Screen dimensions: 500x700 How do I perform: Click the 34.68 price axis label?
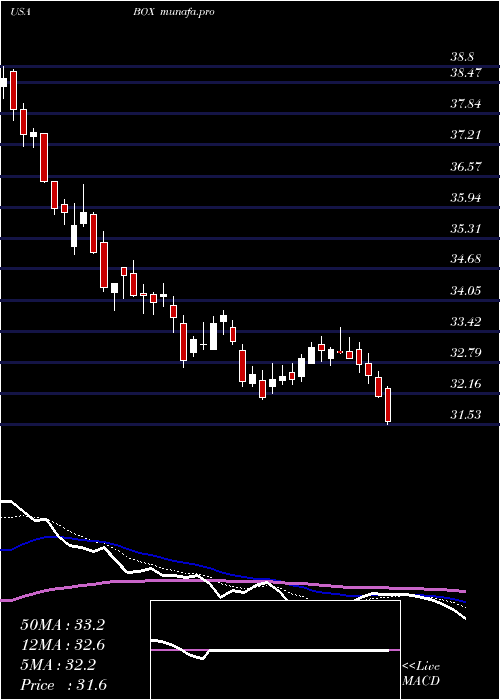pyautogui.click(x=466, y=258)
